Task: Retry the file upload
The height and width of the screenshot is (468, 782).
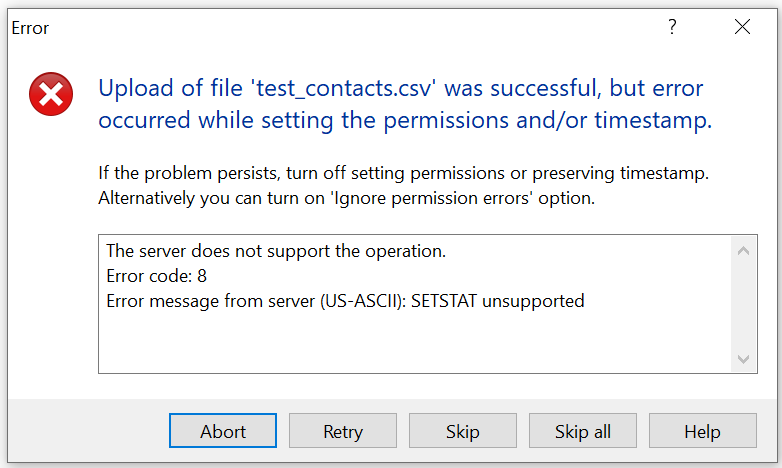Action: click(343, 431)
